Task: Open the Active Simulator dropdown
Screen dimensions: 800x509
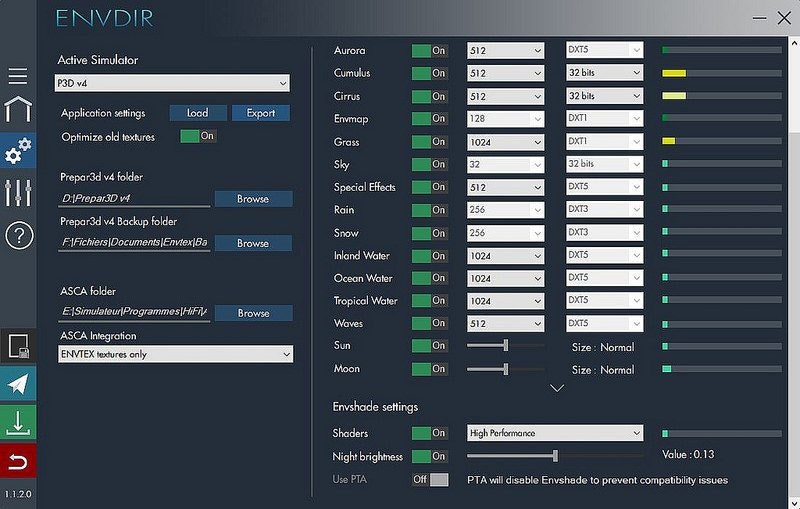Action: 172,82
